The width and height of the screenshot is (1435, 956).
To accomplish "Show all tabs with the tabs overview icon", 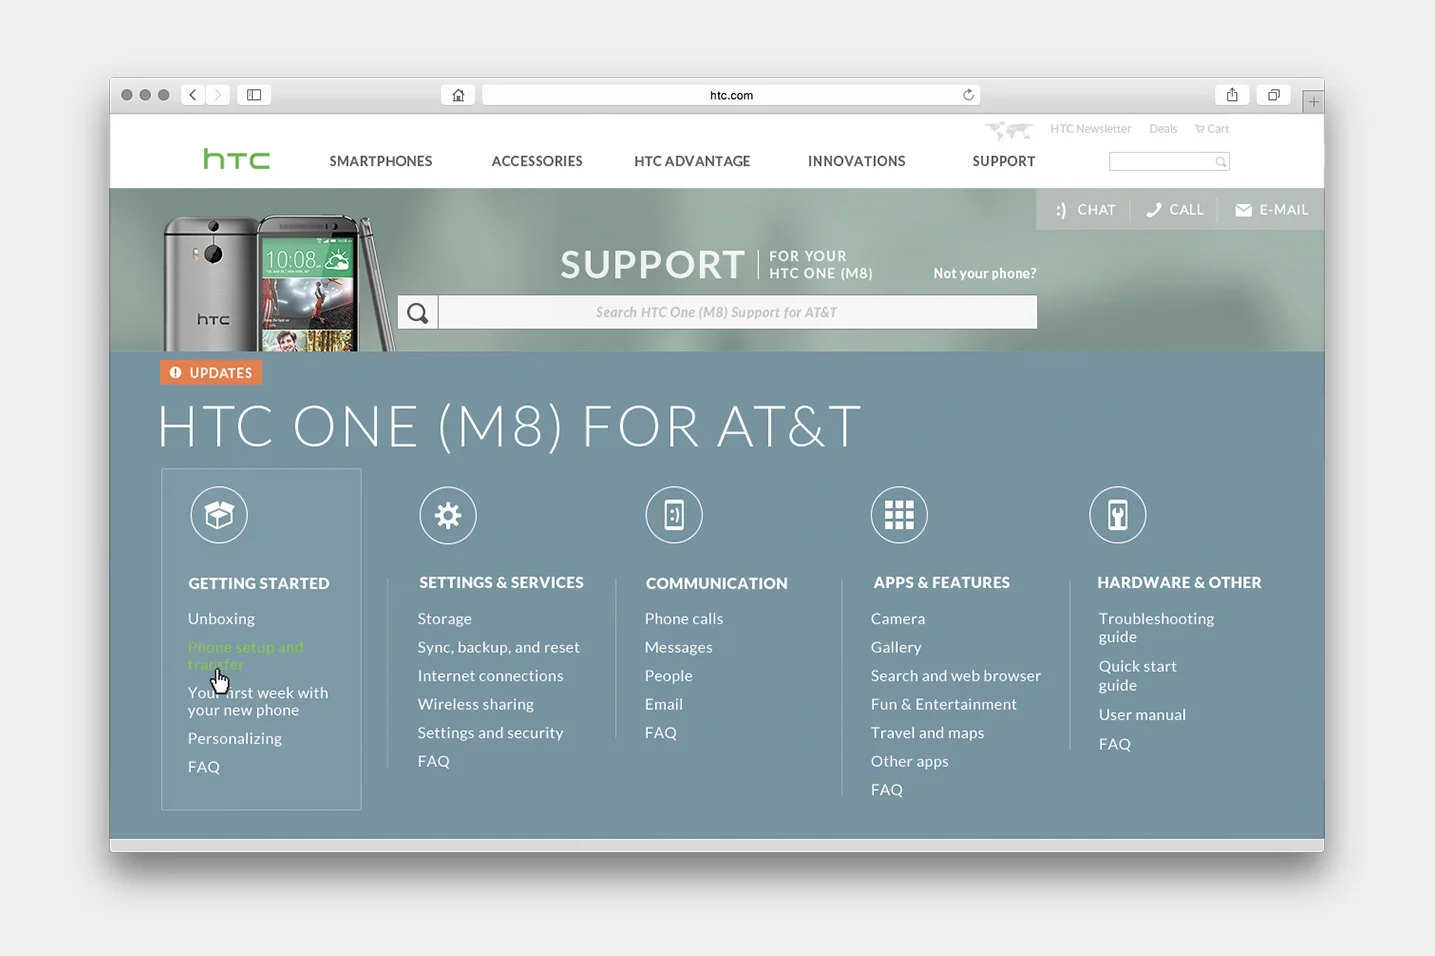I will tap(1273, 95).
